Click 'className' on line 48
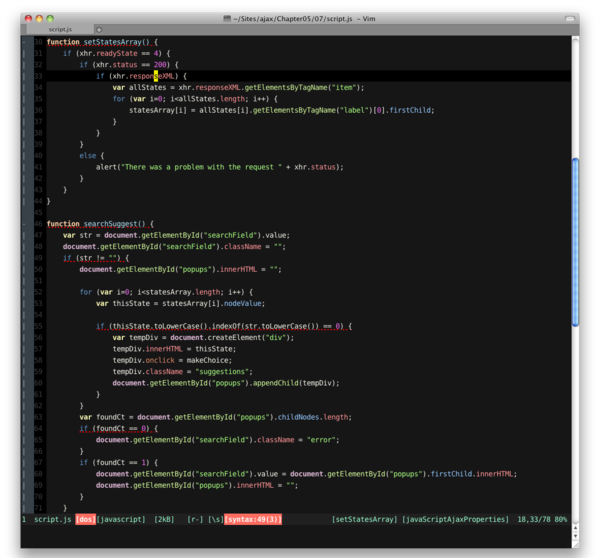This screenshot has width=600, height=558. tap(243, 246)
